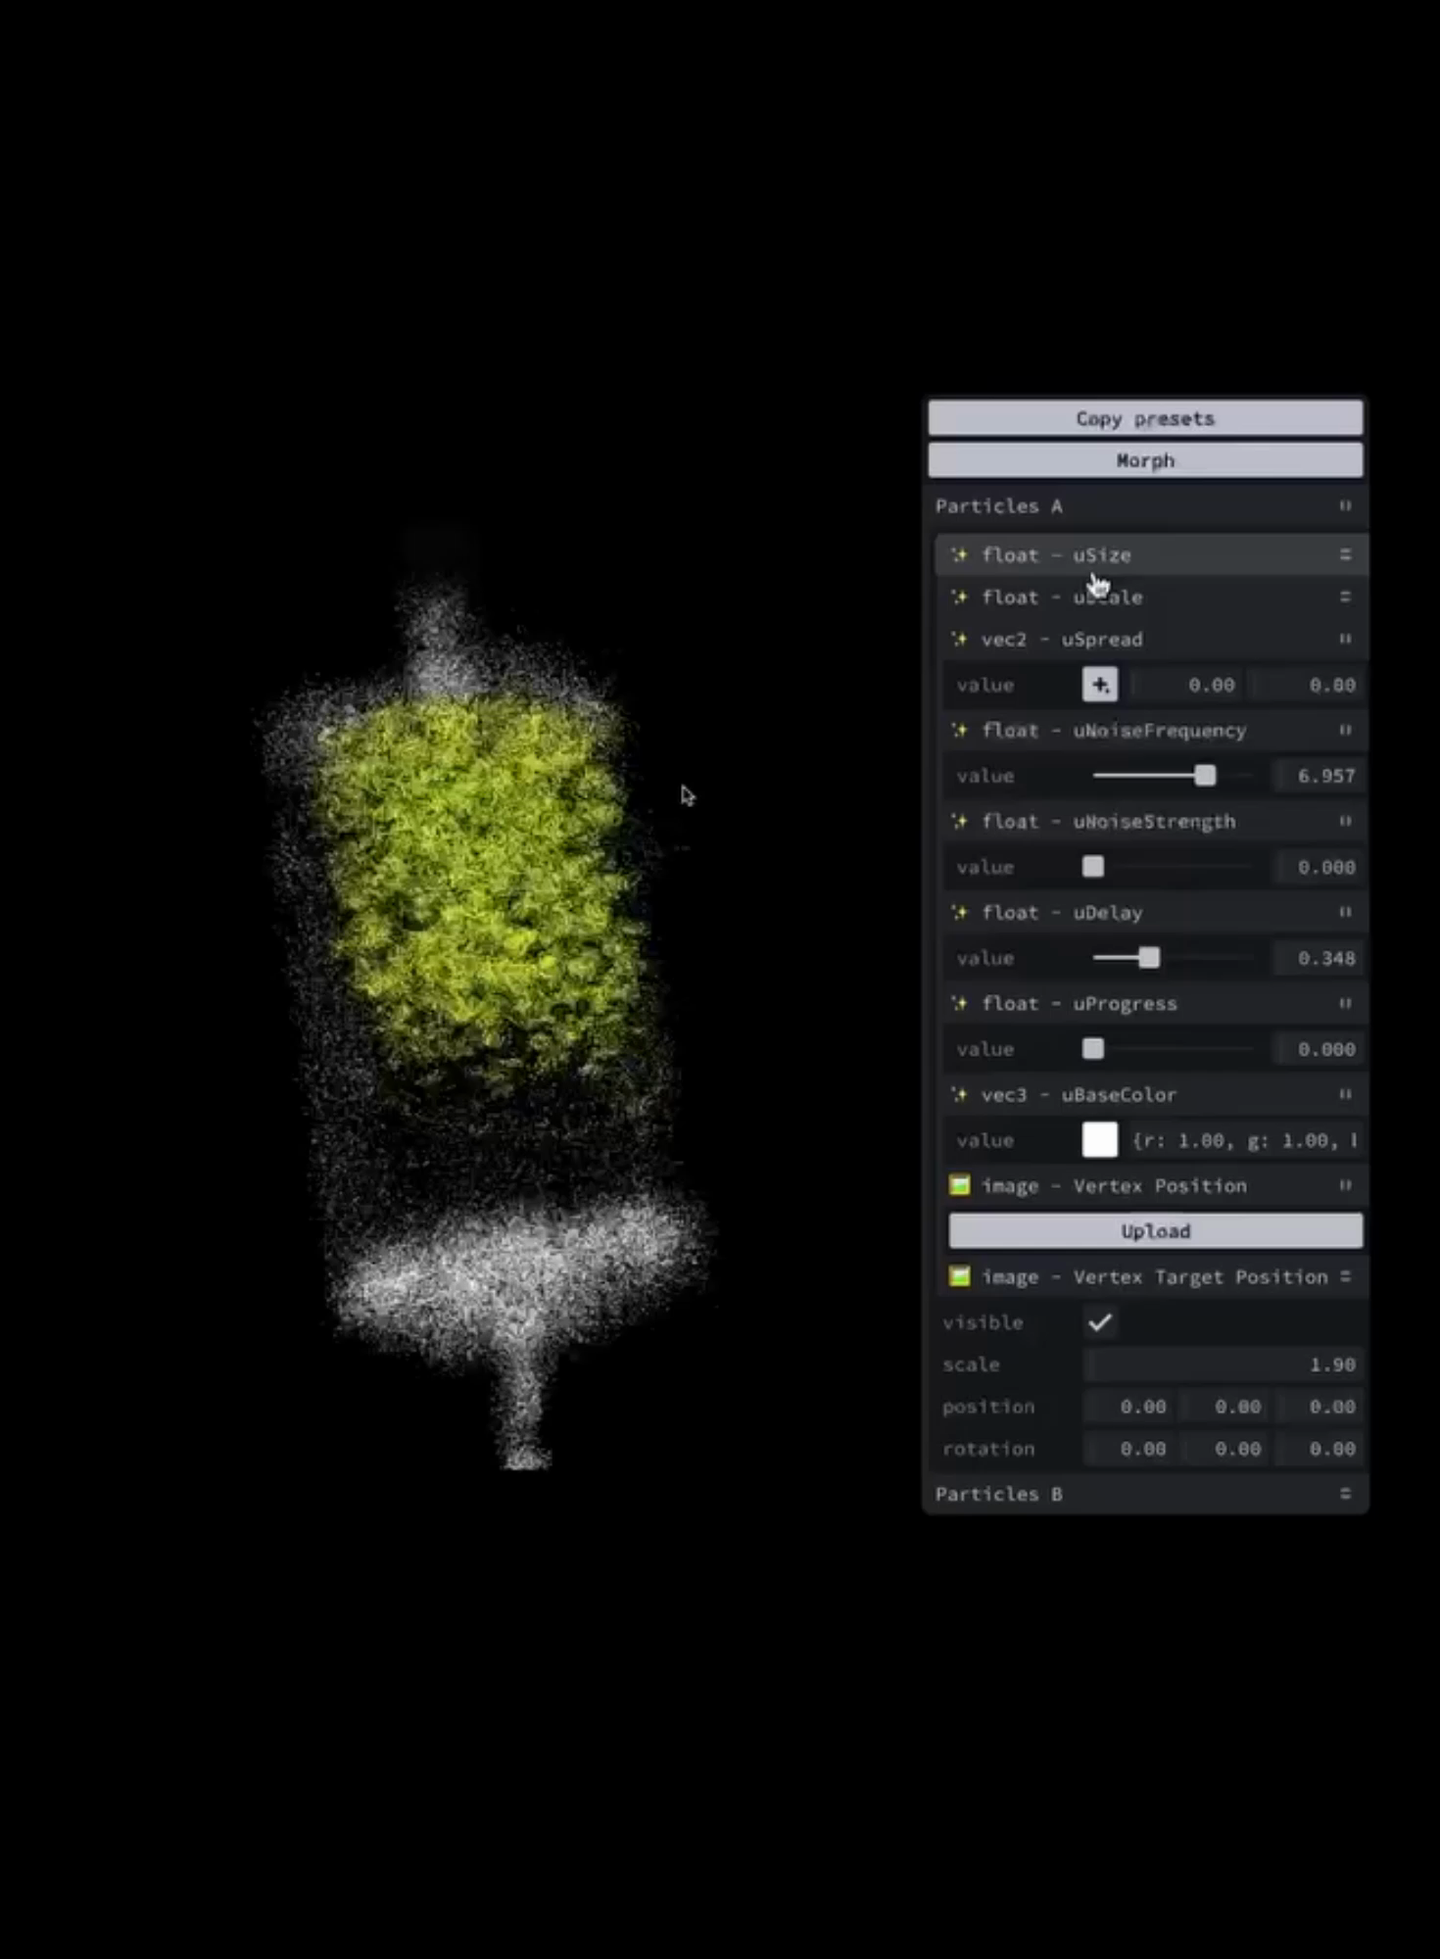Click the uProgress value field 0.000
1440x1959 pixels.
(x=1318, y=1048)
